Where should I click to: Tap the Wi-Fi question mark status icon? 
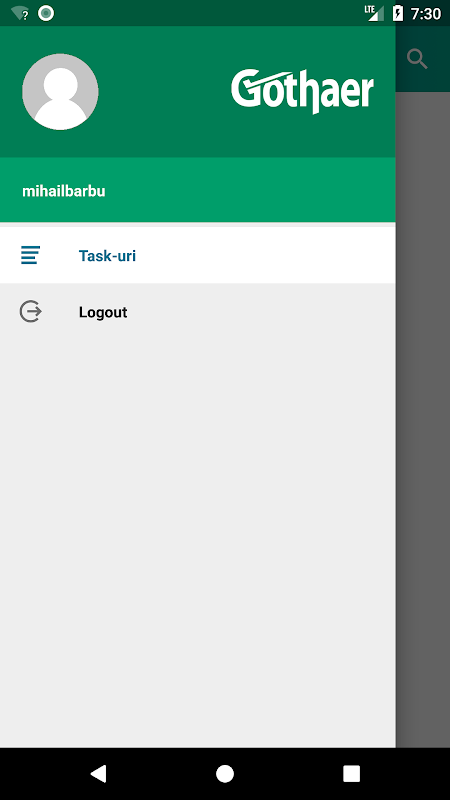pyautogui.click(x=20, y=14)
